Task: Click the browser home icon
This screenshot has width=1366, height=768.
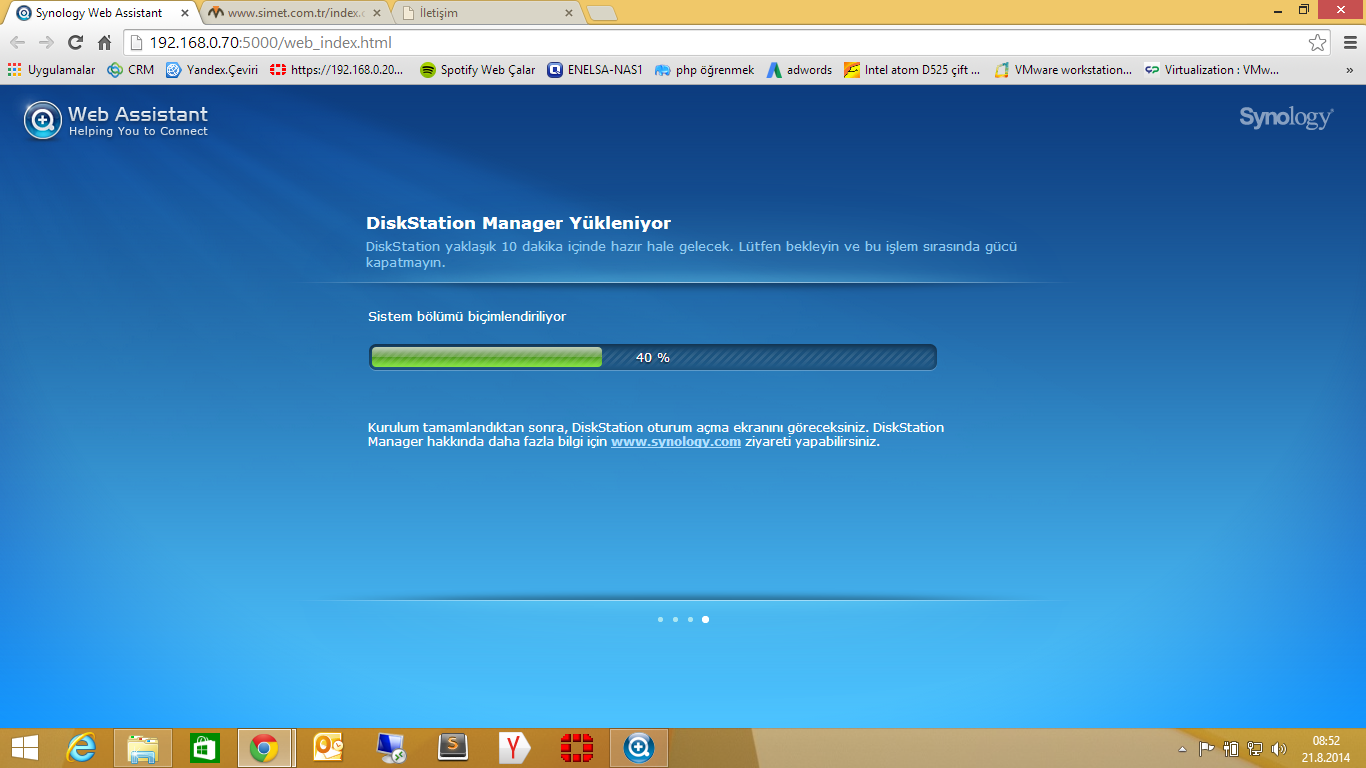Action: pyautogui.click(x=104, y=43)
